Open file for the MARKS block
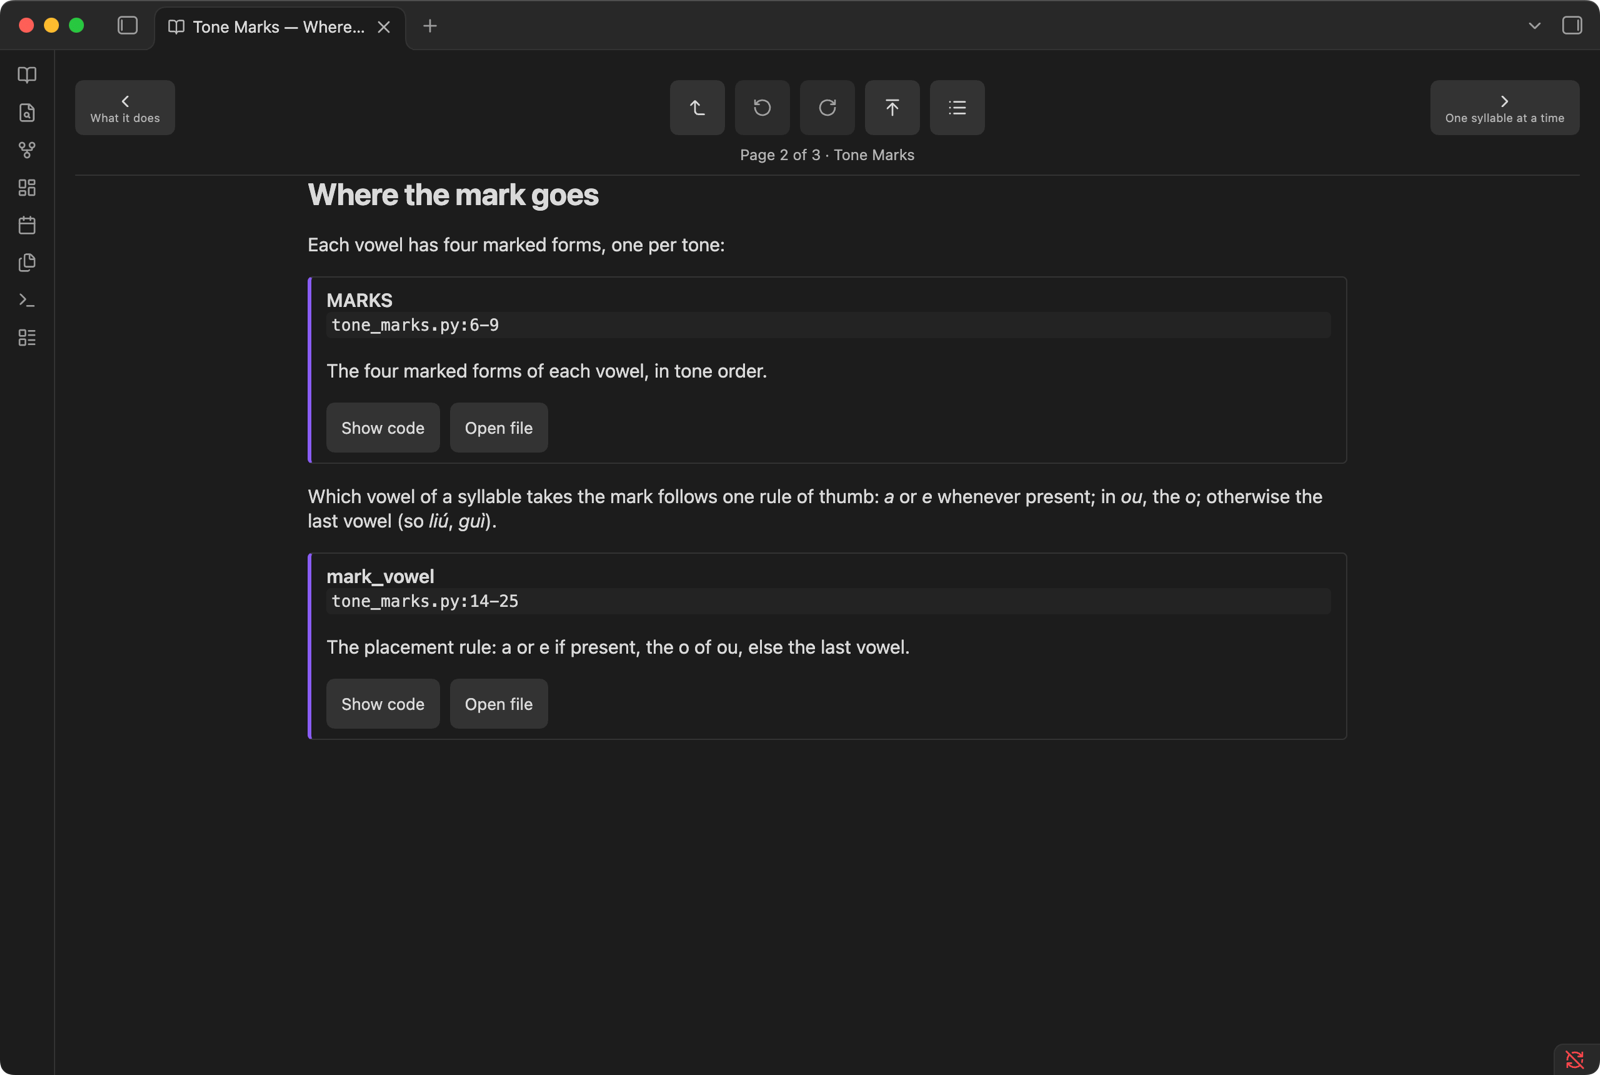Image resolution: width=1600 pixels, height=1075 pixels. point(499,428)
